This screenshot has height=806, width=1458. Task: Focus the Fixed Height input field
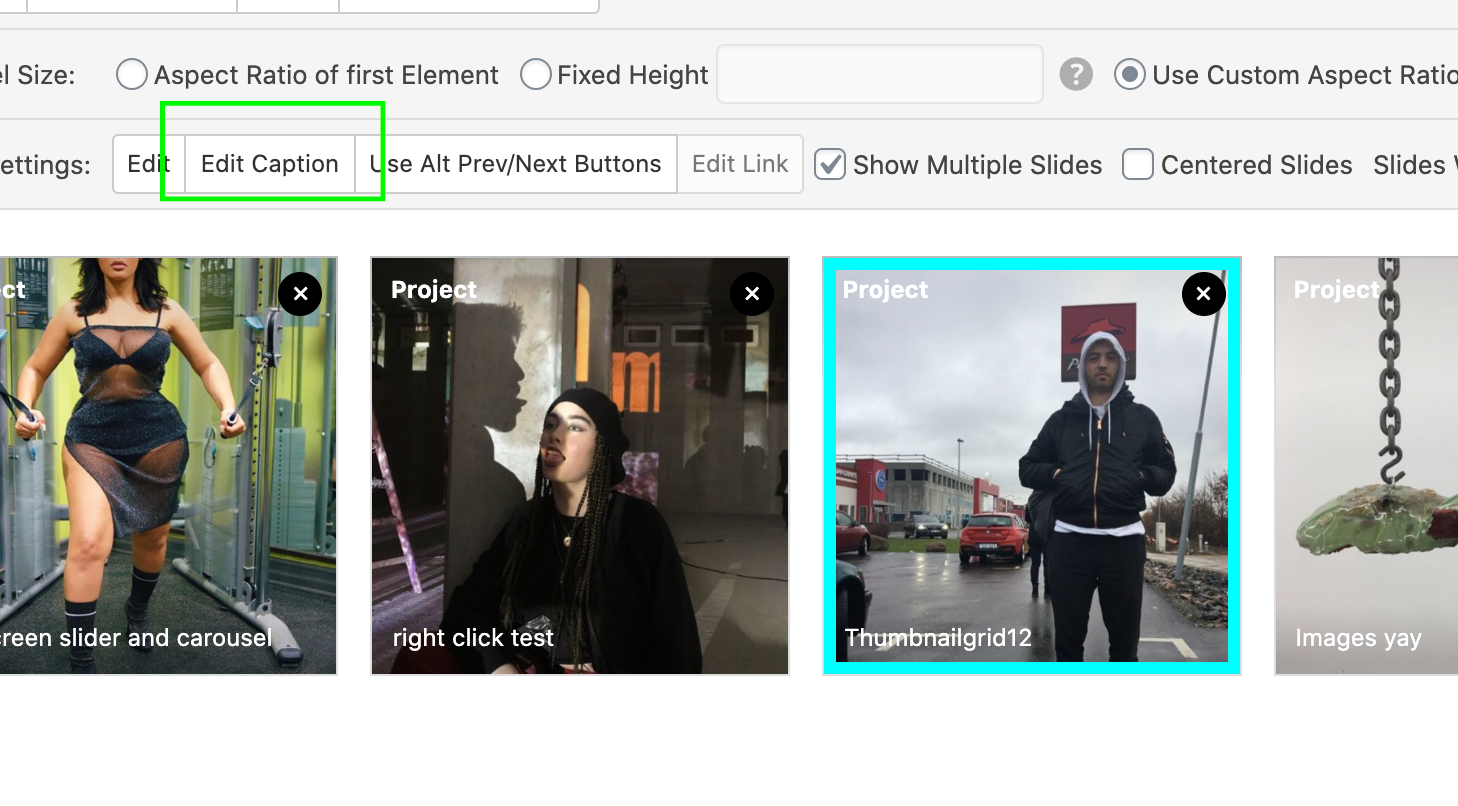tap(879, 75)
